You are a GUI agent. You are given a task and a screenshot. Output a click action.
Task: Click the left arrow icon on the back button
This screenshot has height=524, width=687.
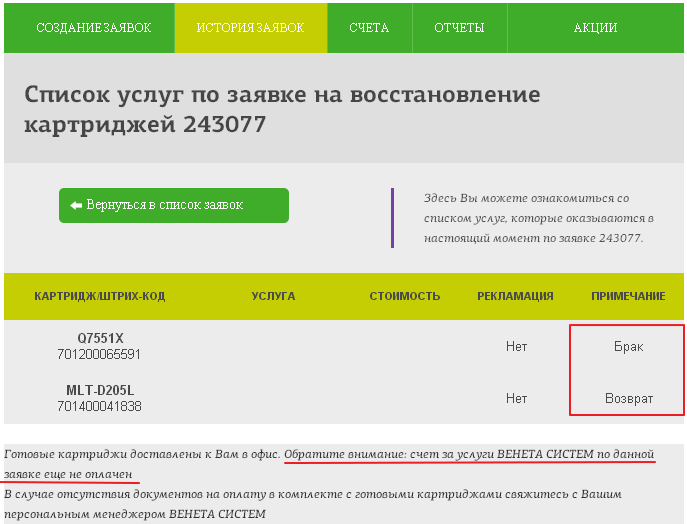75,205
